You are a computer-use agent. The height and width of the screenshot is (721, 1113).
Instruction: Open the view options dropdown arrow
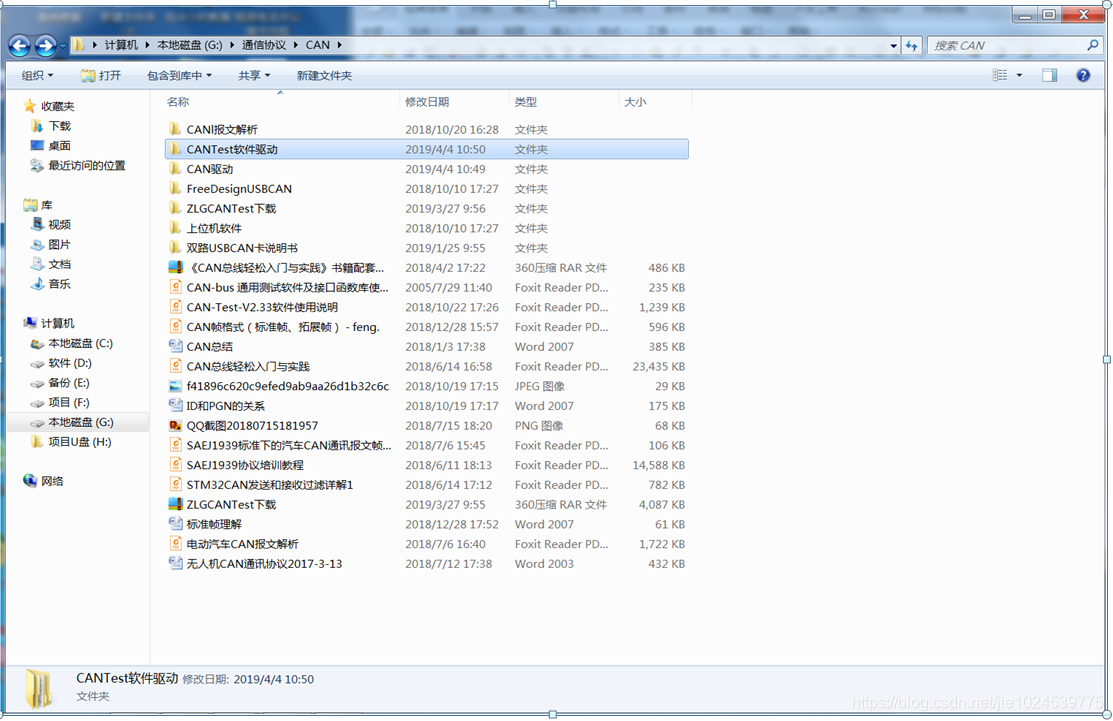(1019, 75)
